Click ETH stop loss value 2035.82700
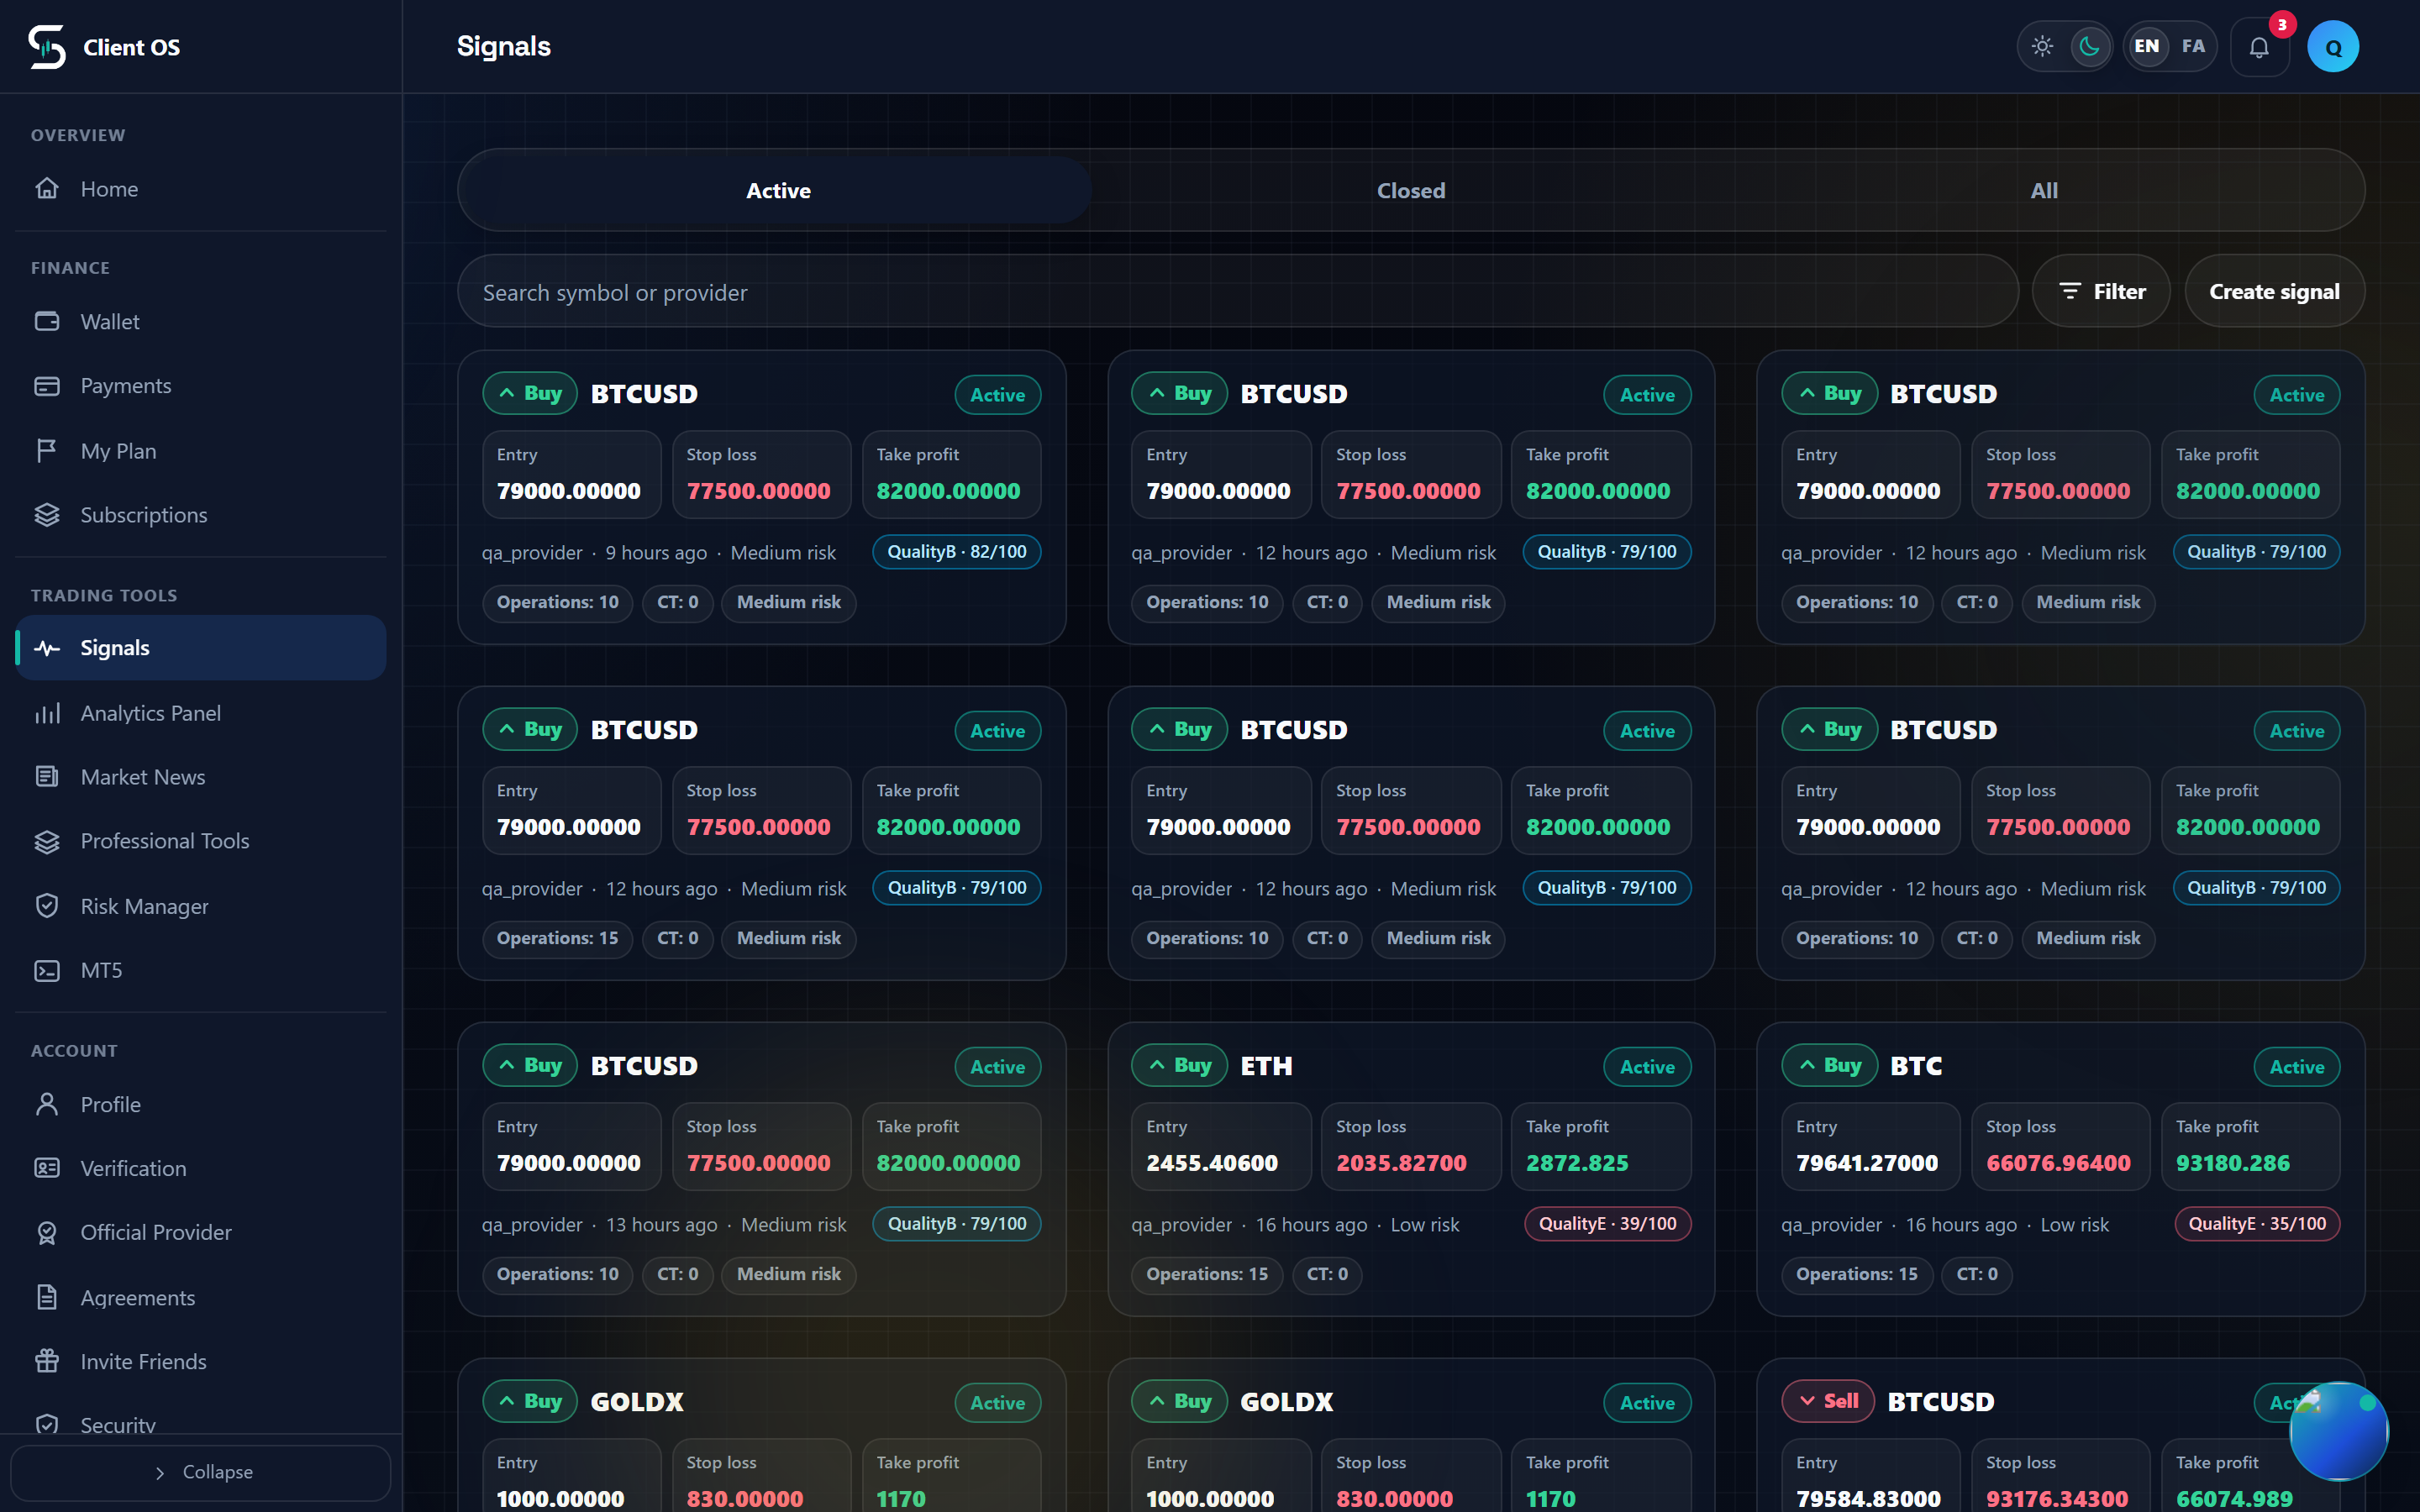 (x=1401, y=1163)
